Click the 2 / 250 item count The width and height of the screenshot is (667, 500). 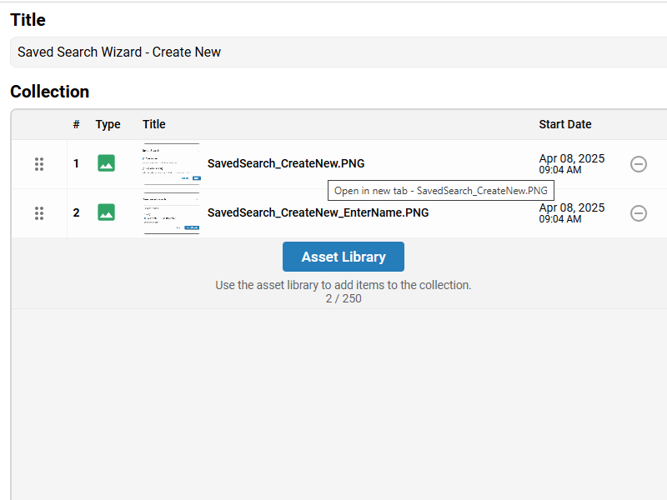(x=343, y=298)
